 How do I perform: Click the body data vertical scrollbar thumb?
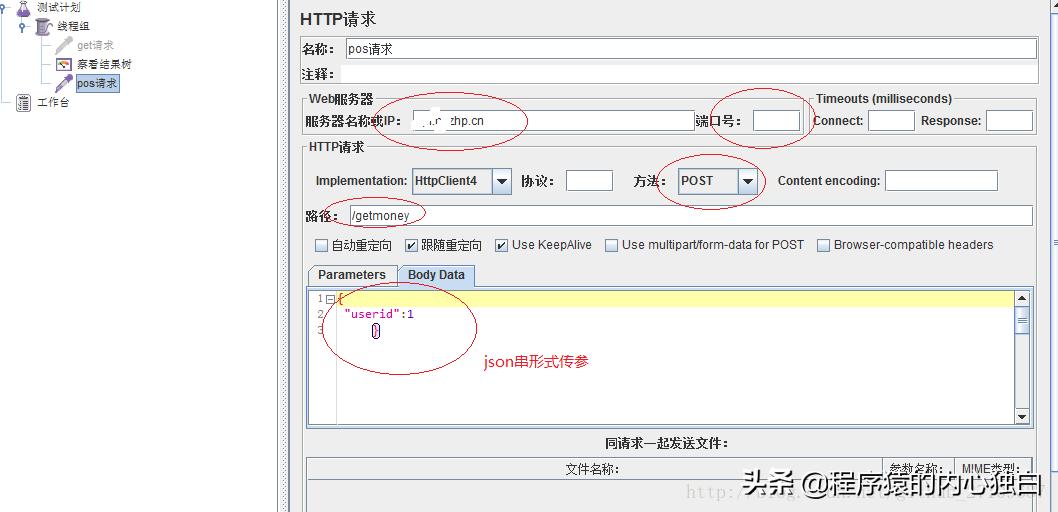(x=1022, y=320)
